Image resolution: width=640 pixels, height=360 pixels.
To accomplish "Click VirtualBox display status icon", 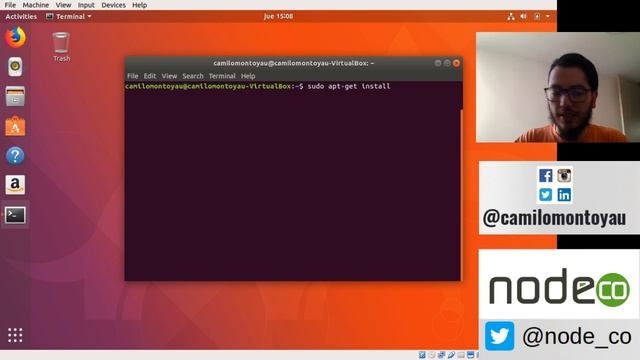I will 470,355.
